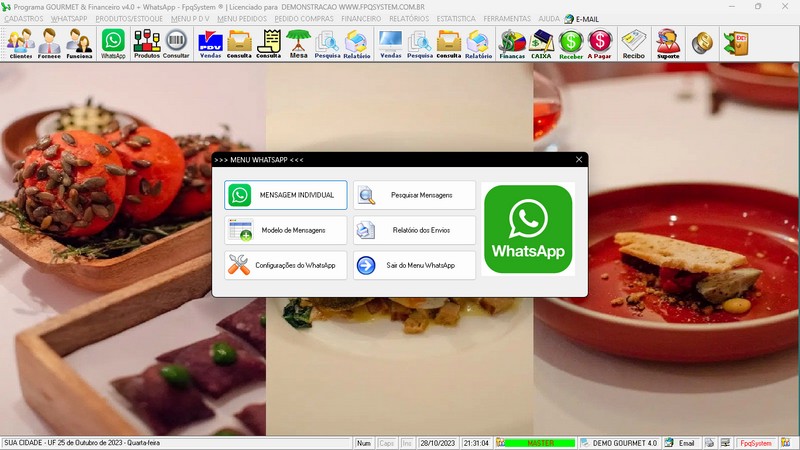This screenshot has width=800, height=450.
Task: Click Sair do Menu WhatsApp
Action: [x=414, y=265]
